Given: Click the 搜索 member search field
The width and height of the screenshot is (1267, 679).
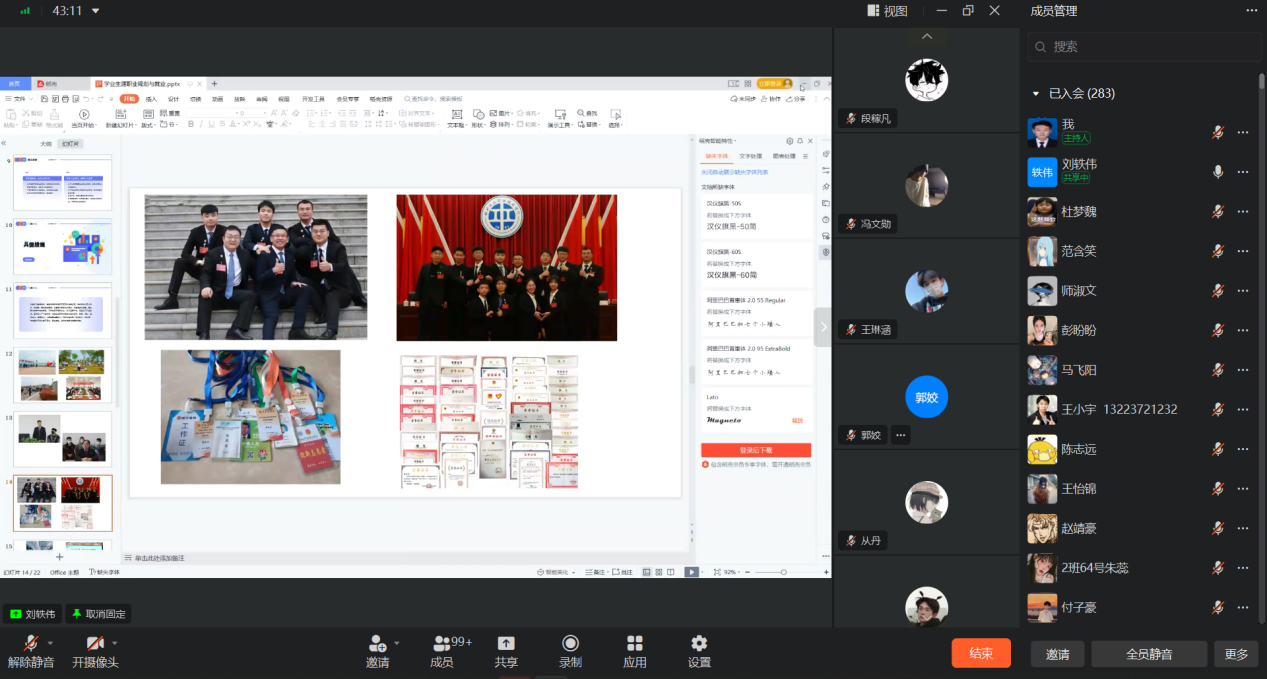Looking at the screenshot, I should [1140, 46].
